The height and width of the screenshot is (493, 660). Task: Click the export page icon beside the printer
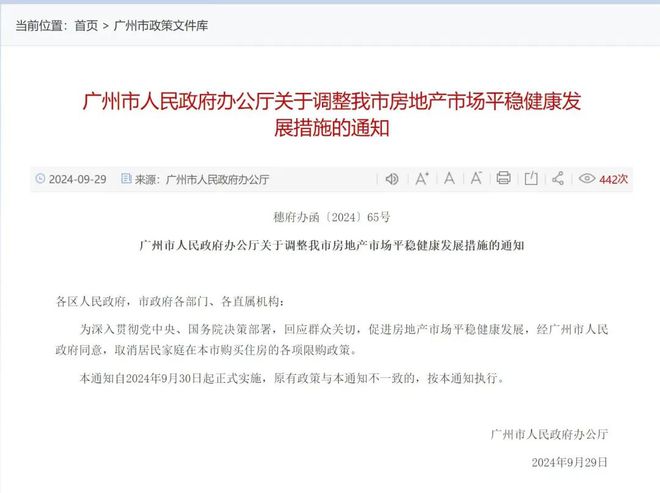[531, 179]
